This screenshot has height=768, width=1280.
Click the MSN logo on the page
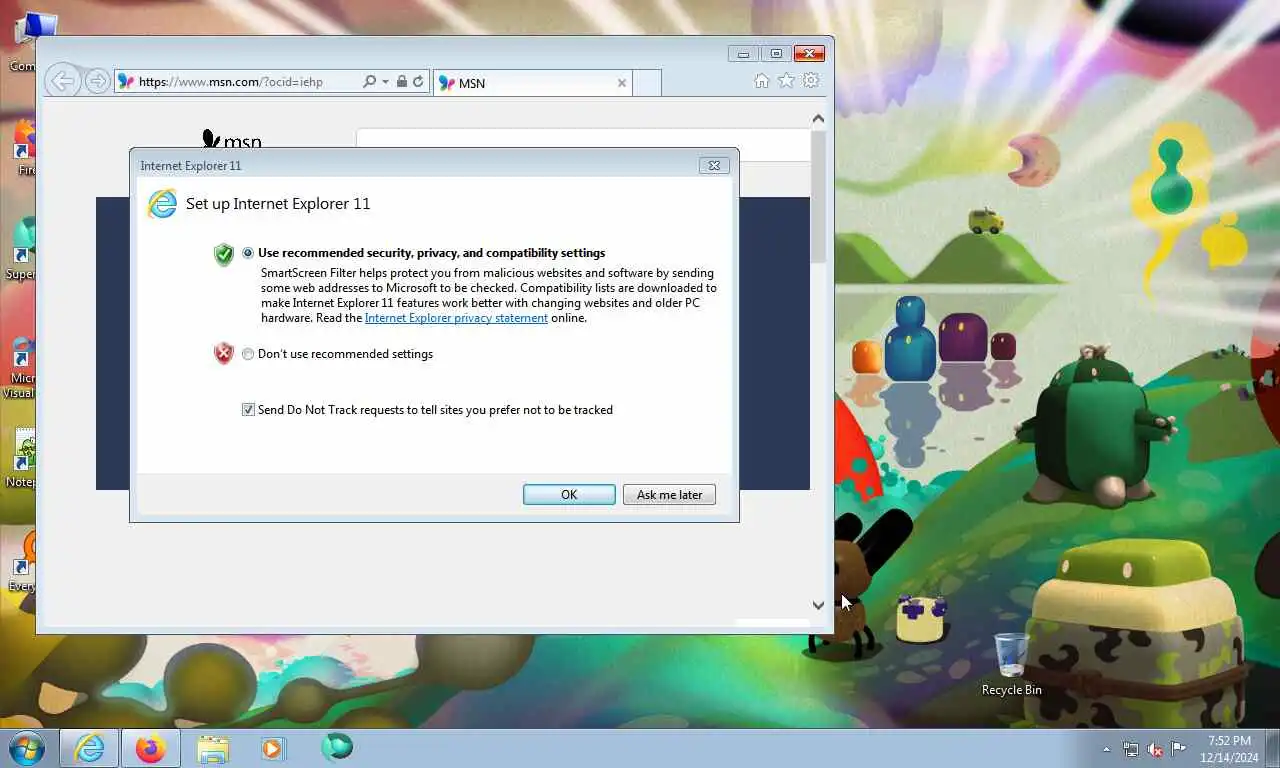coord(231,140)
